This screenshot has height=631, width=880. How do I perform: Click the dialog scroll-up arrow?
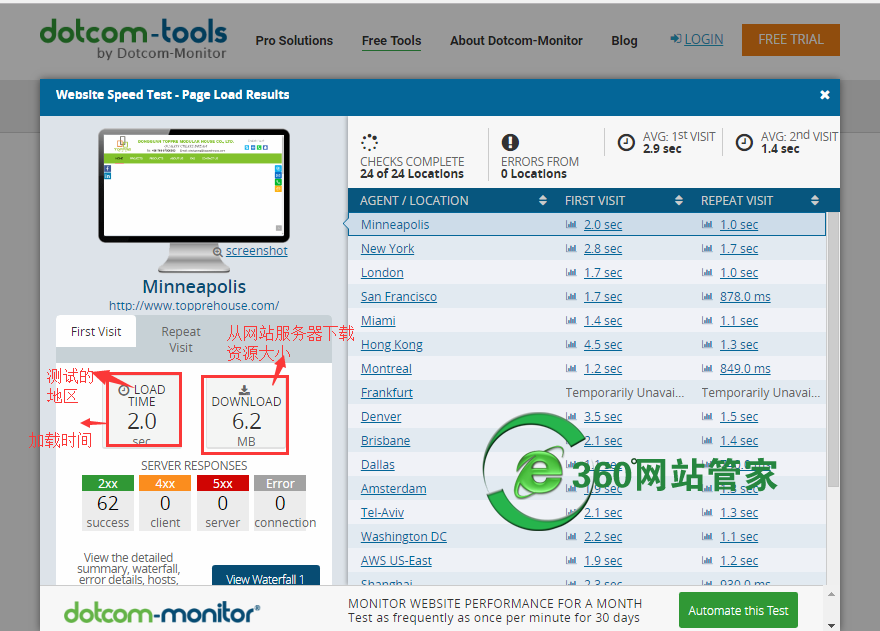[832, 594]
